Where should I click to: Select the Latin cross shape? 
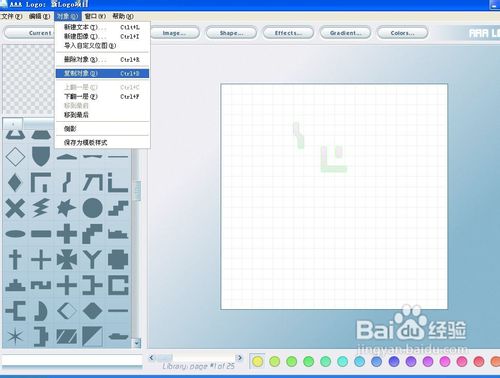click(x=15, y=260)
